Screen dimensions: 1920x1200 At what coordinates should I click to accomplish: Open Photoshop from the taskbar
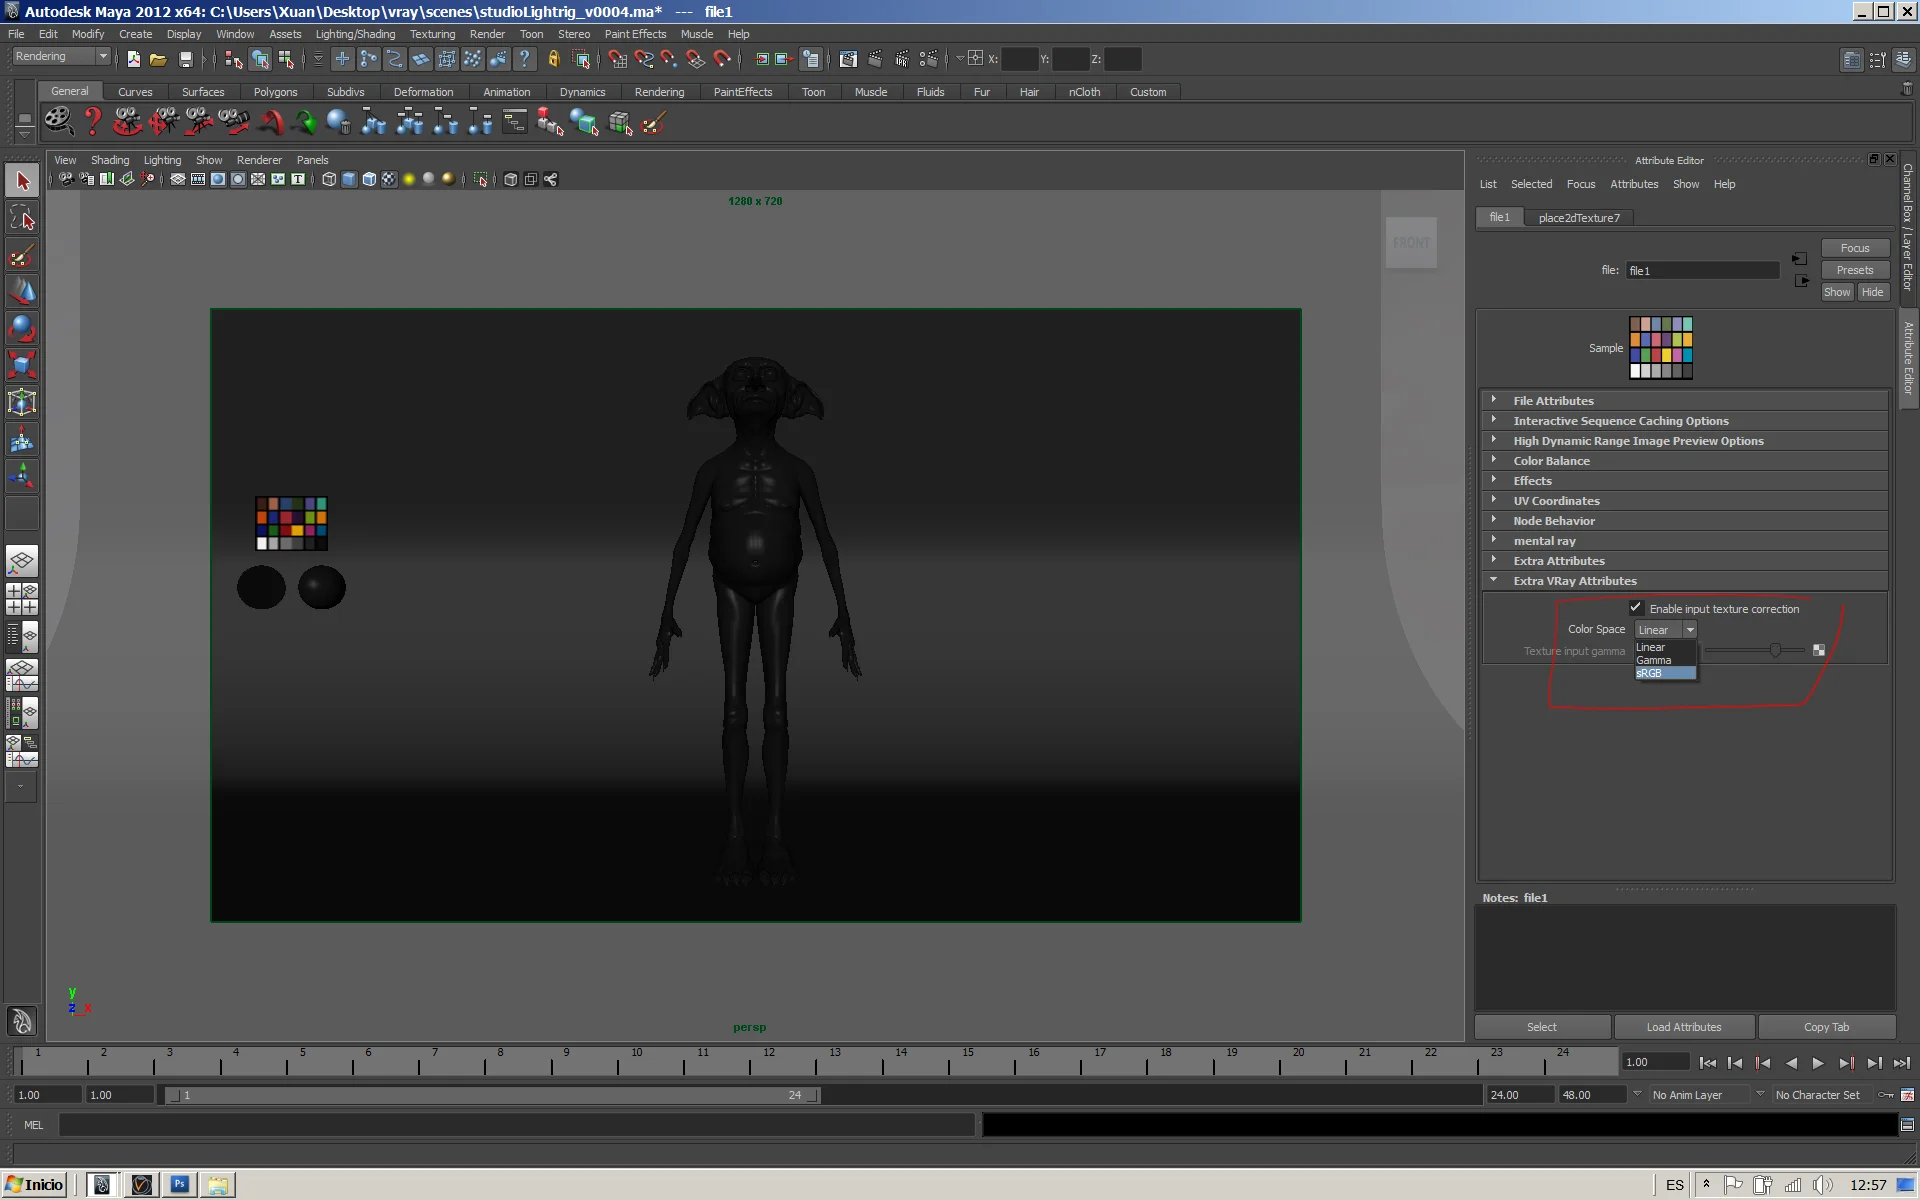(179, 1185)
